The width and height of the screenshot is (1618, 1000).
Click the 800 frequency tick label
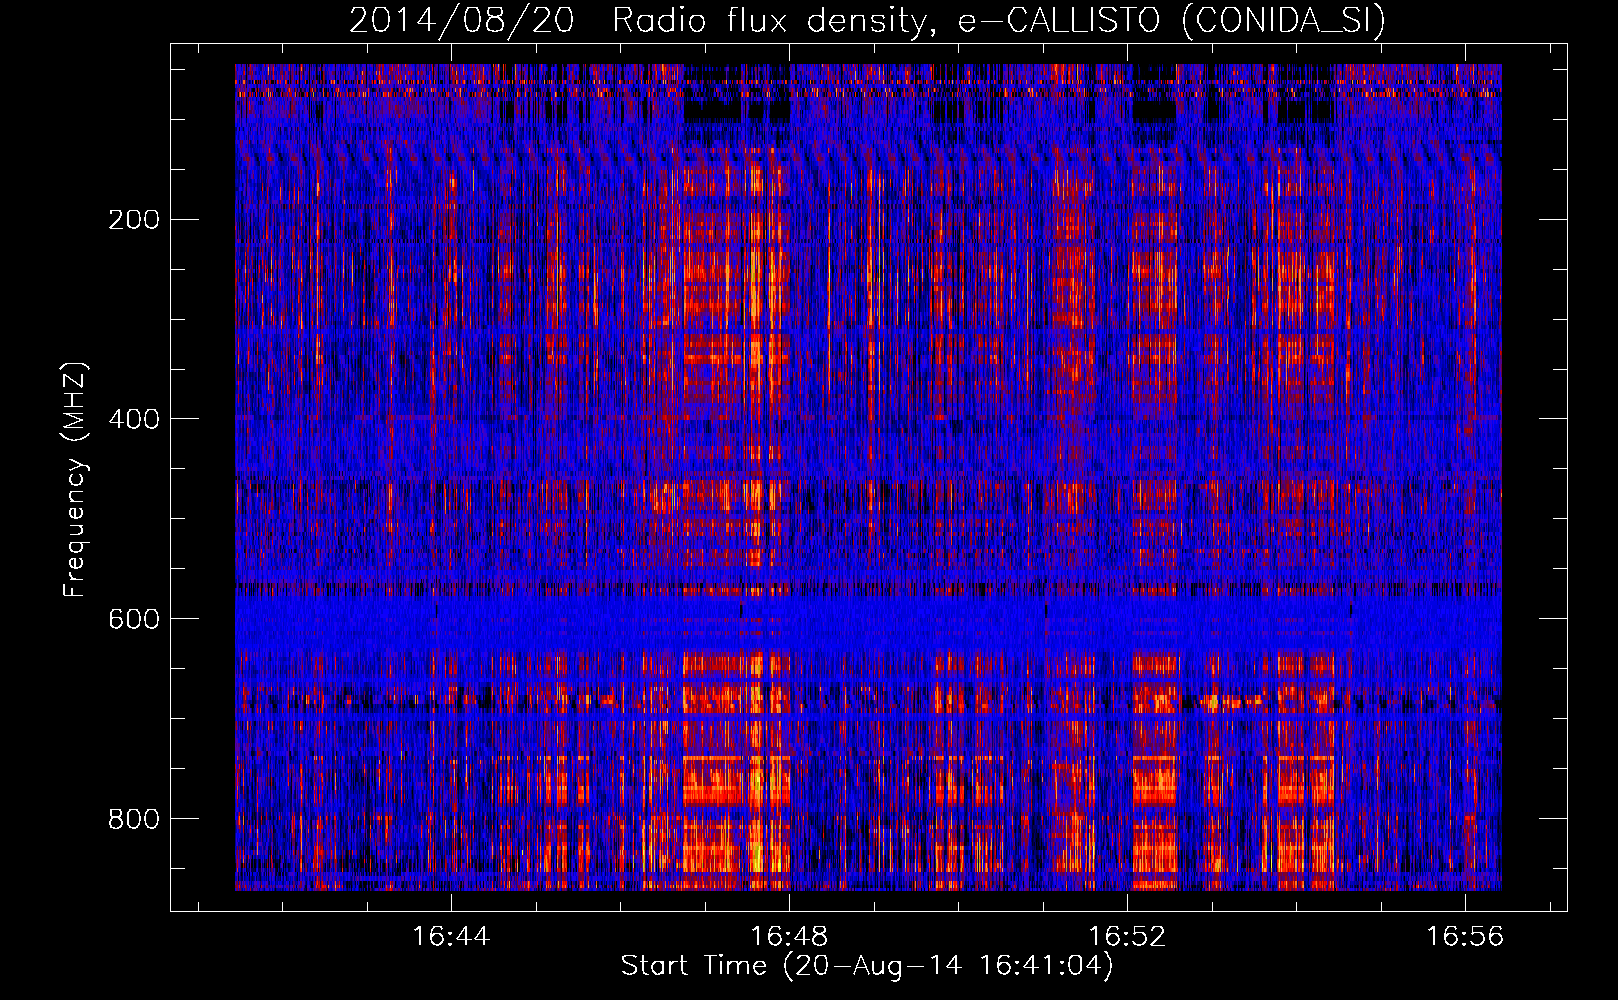pos(133,820)
